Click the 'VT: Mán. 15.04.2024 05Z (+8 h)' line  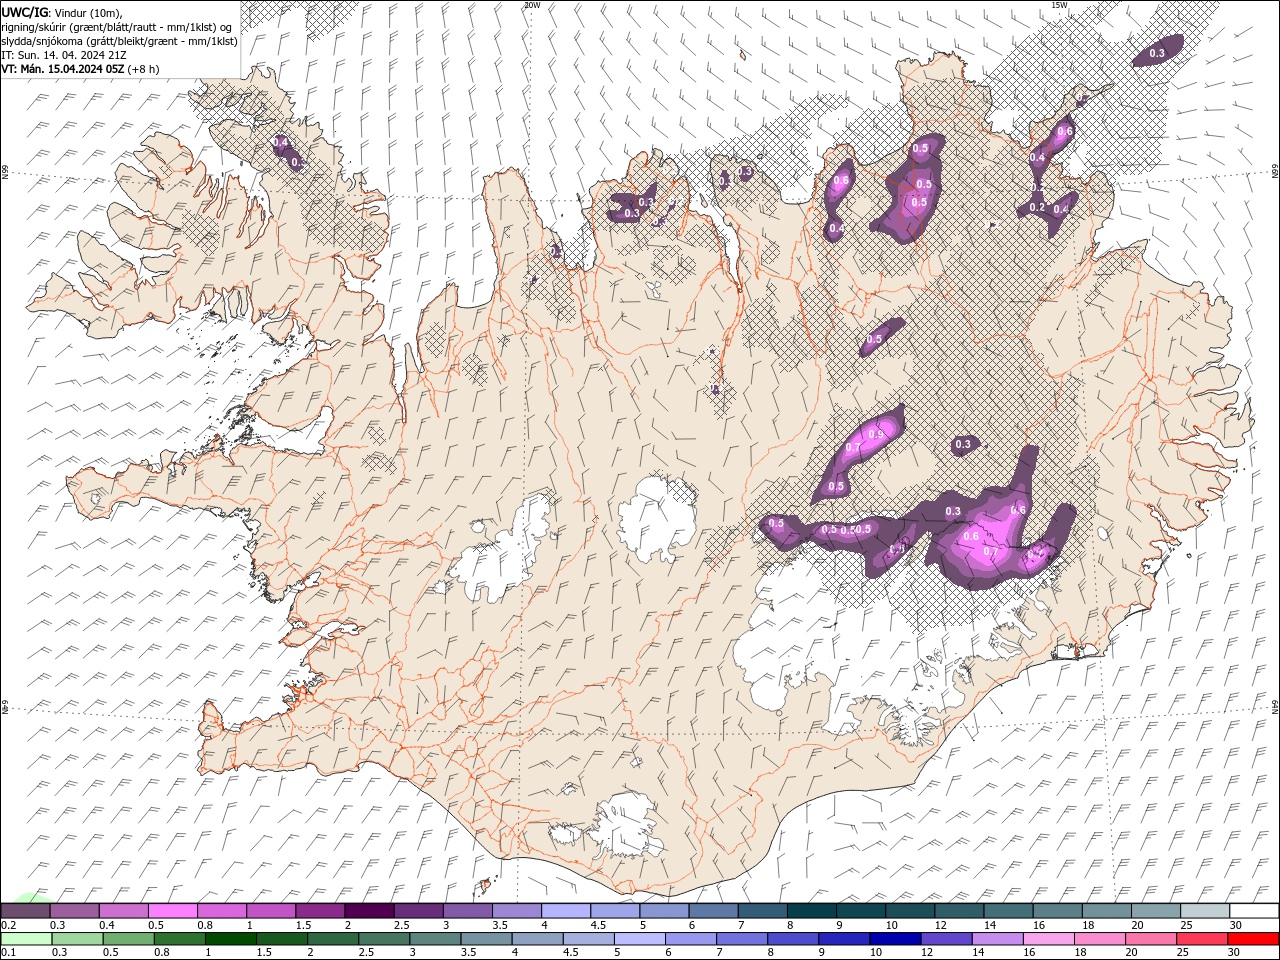click(x=80, y=69)
